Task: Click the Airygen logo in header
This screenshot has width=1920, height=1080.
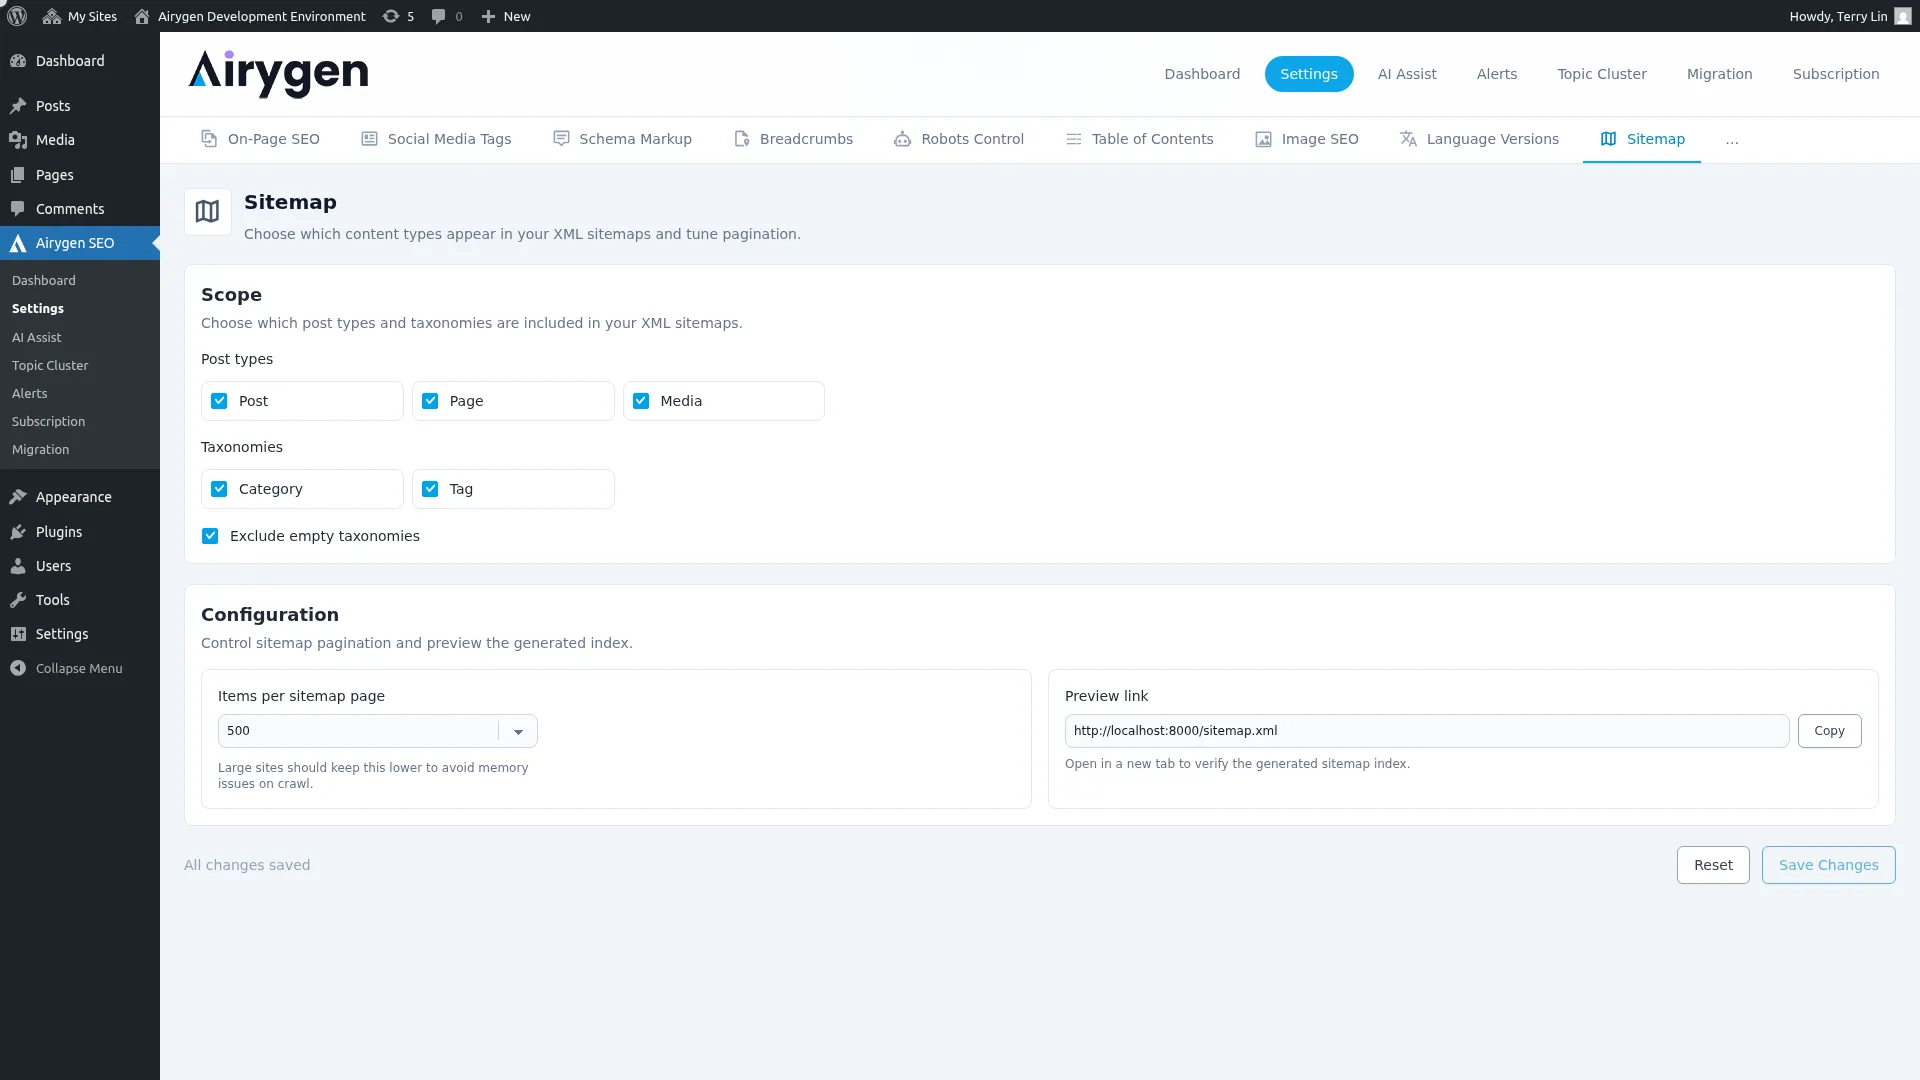Action: 278,74
